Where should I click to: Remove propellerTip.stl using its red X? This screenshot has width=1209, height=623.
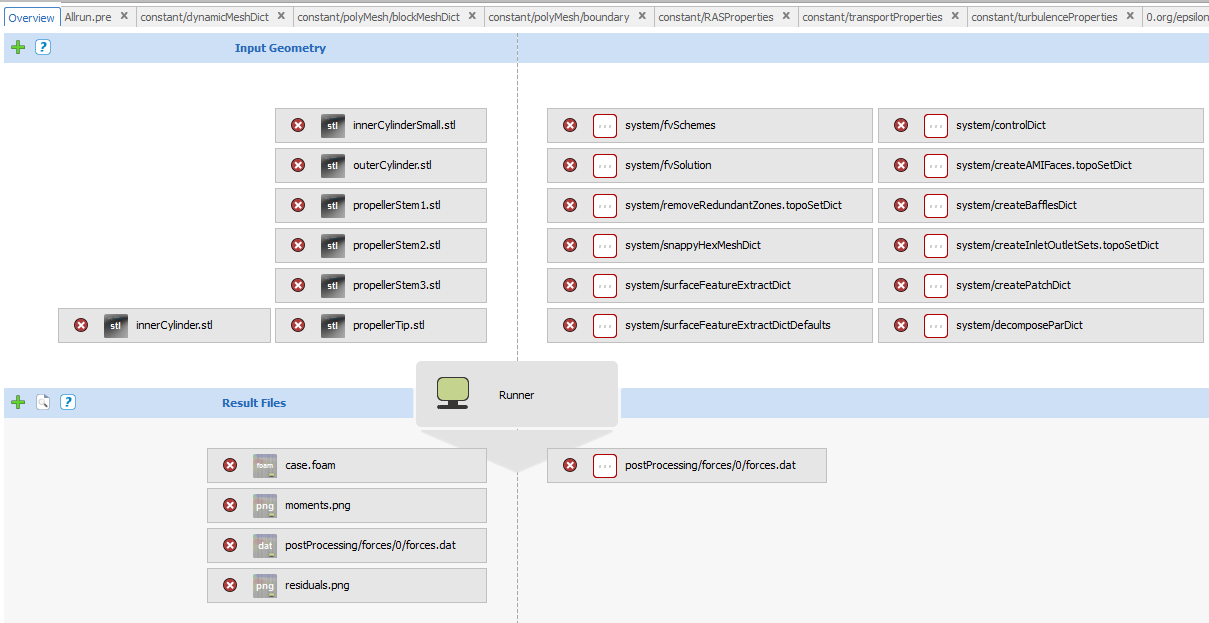click(x=298, y=325)
